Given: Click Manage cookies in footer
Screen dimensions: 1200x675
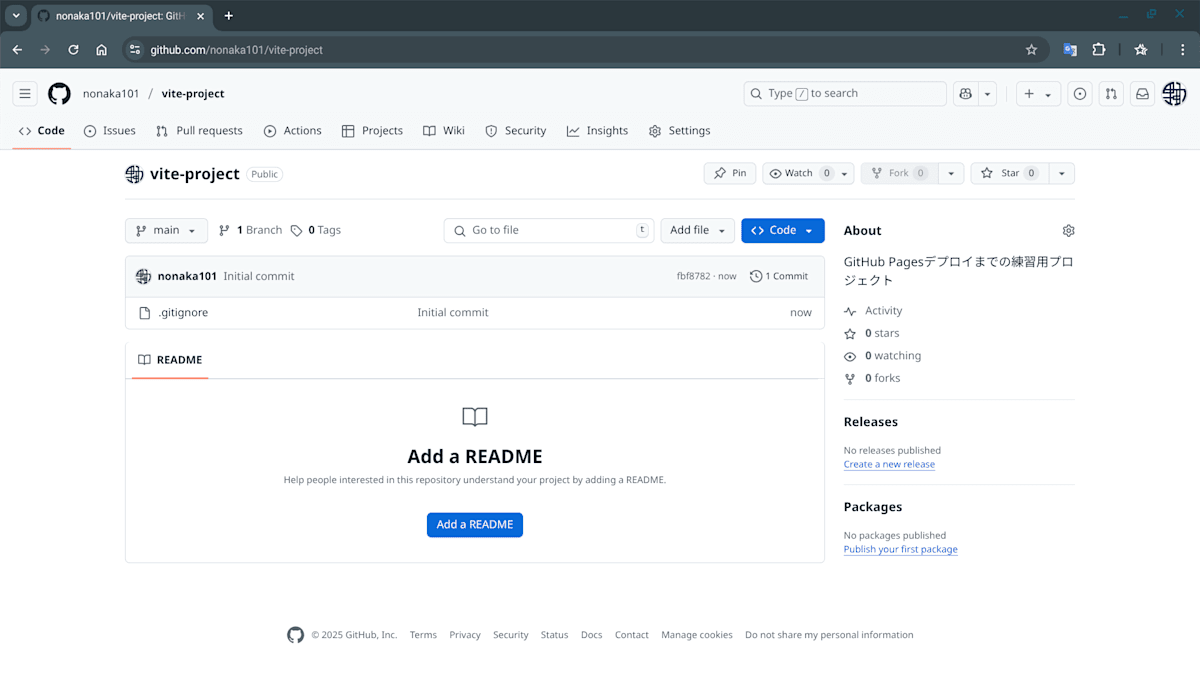Looking at the screenshot, I should (697, 635).
